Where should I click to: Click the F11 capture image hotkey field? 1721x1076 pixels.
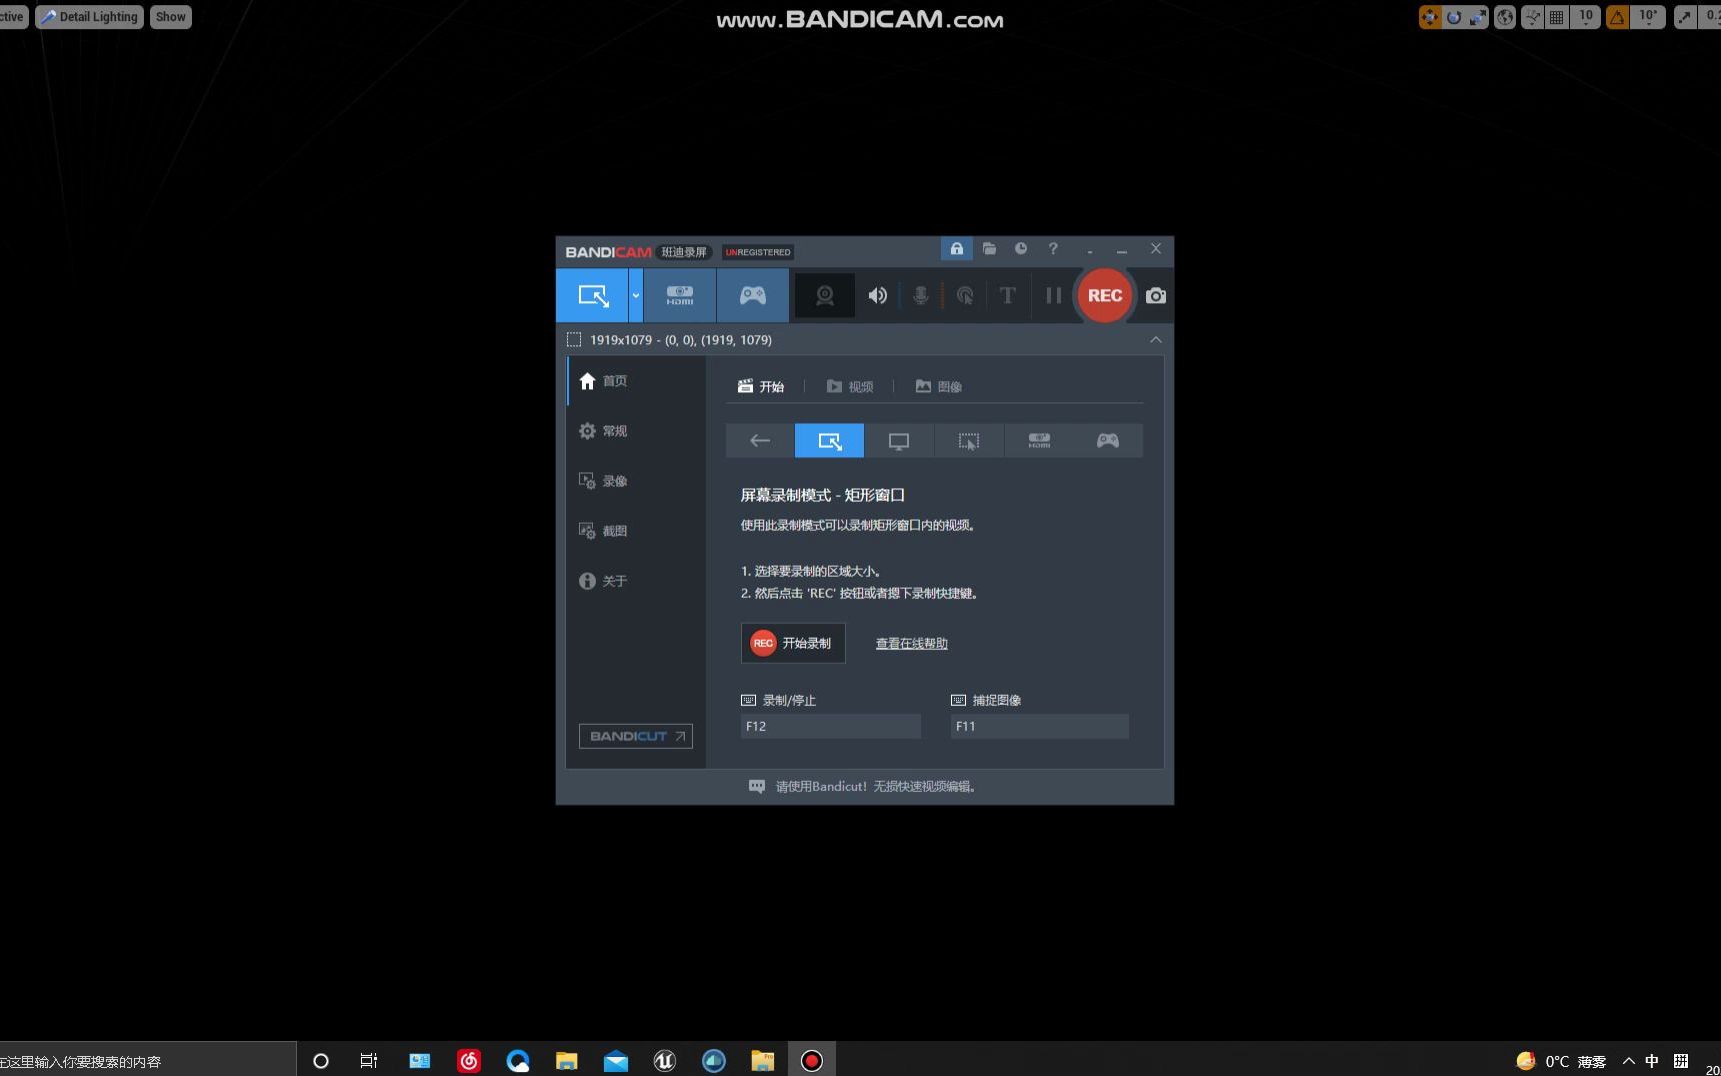[x=1039, y=726]
